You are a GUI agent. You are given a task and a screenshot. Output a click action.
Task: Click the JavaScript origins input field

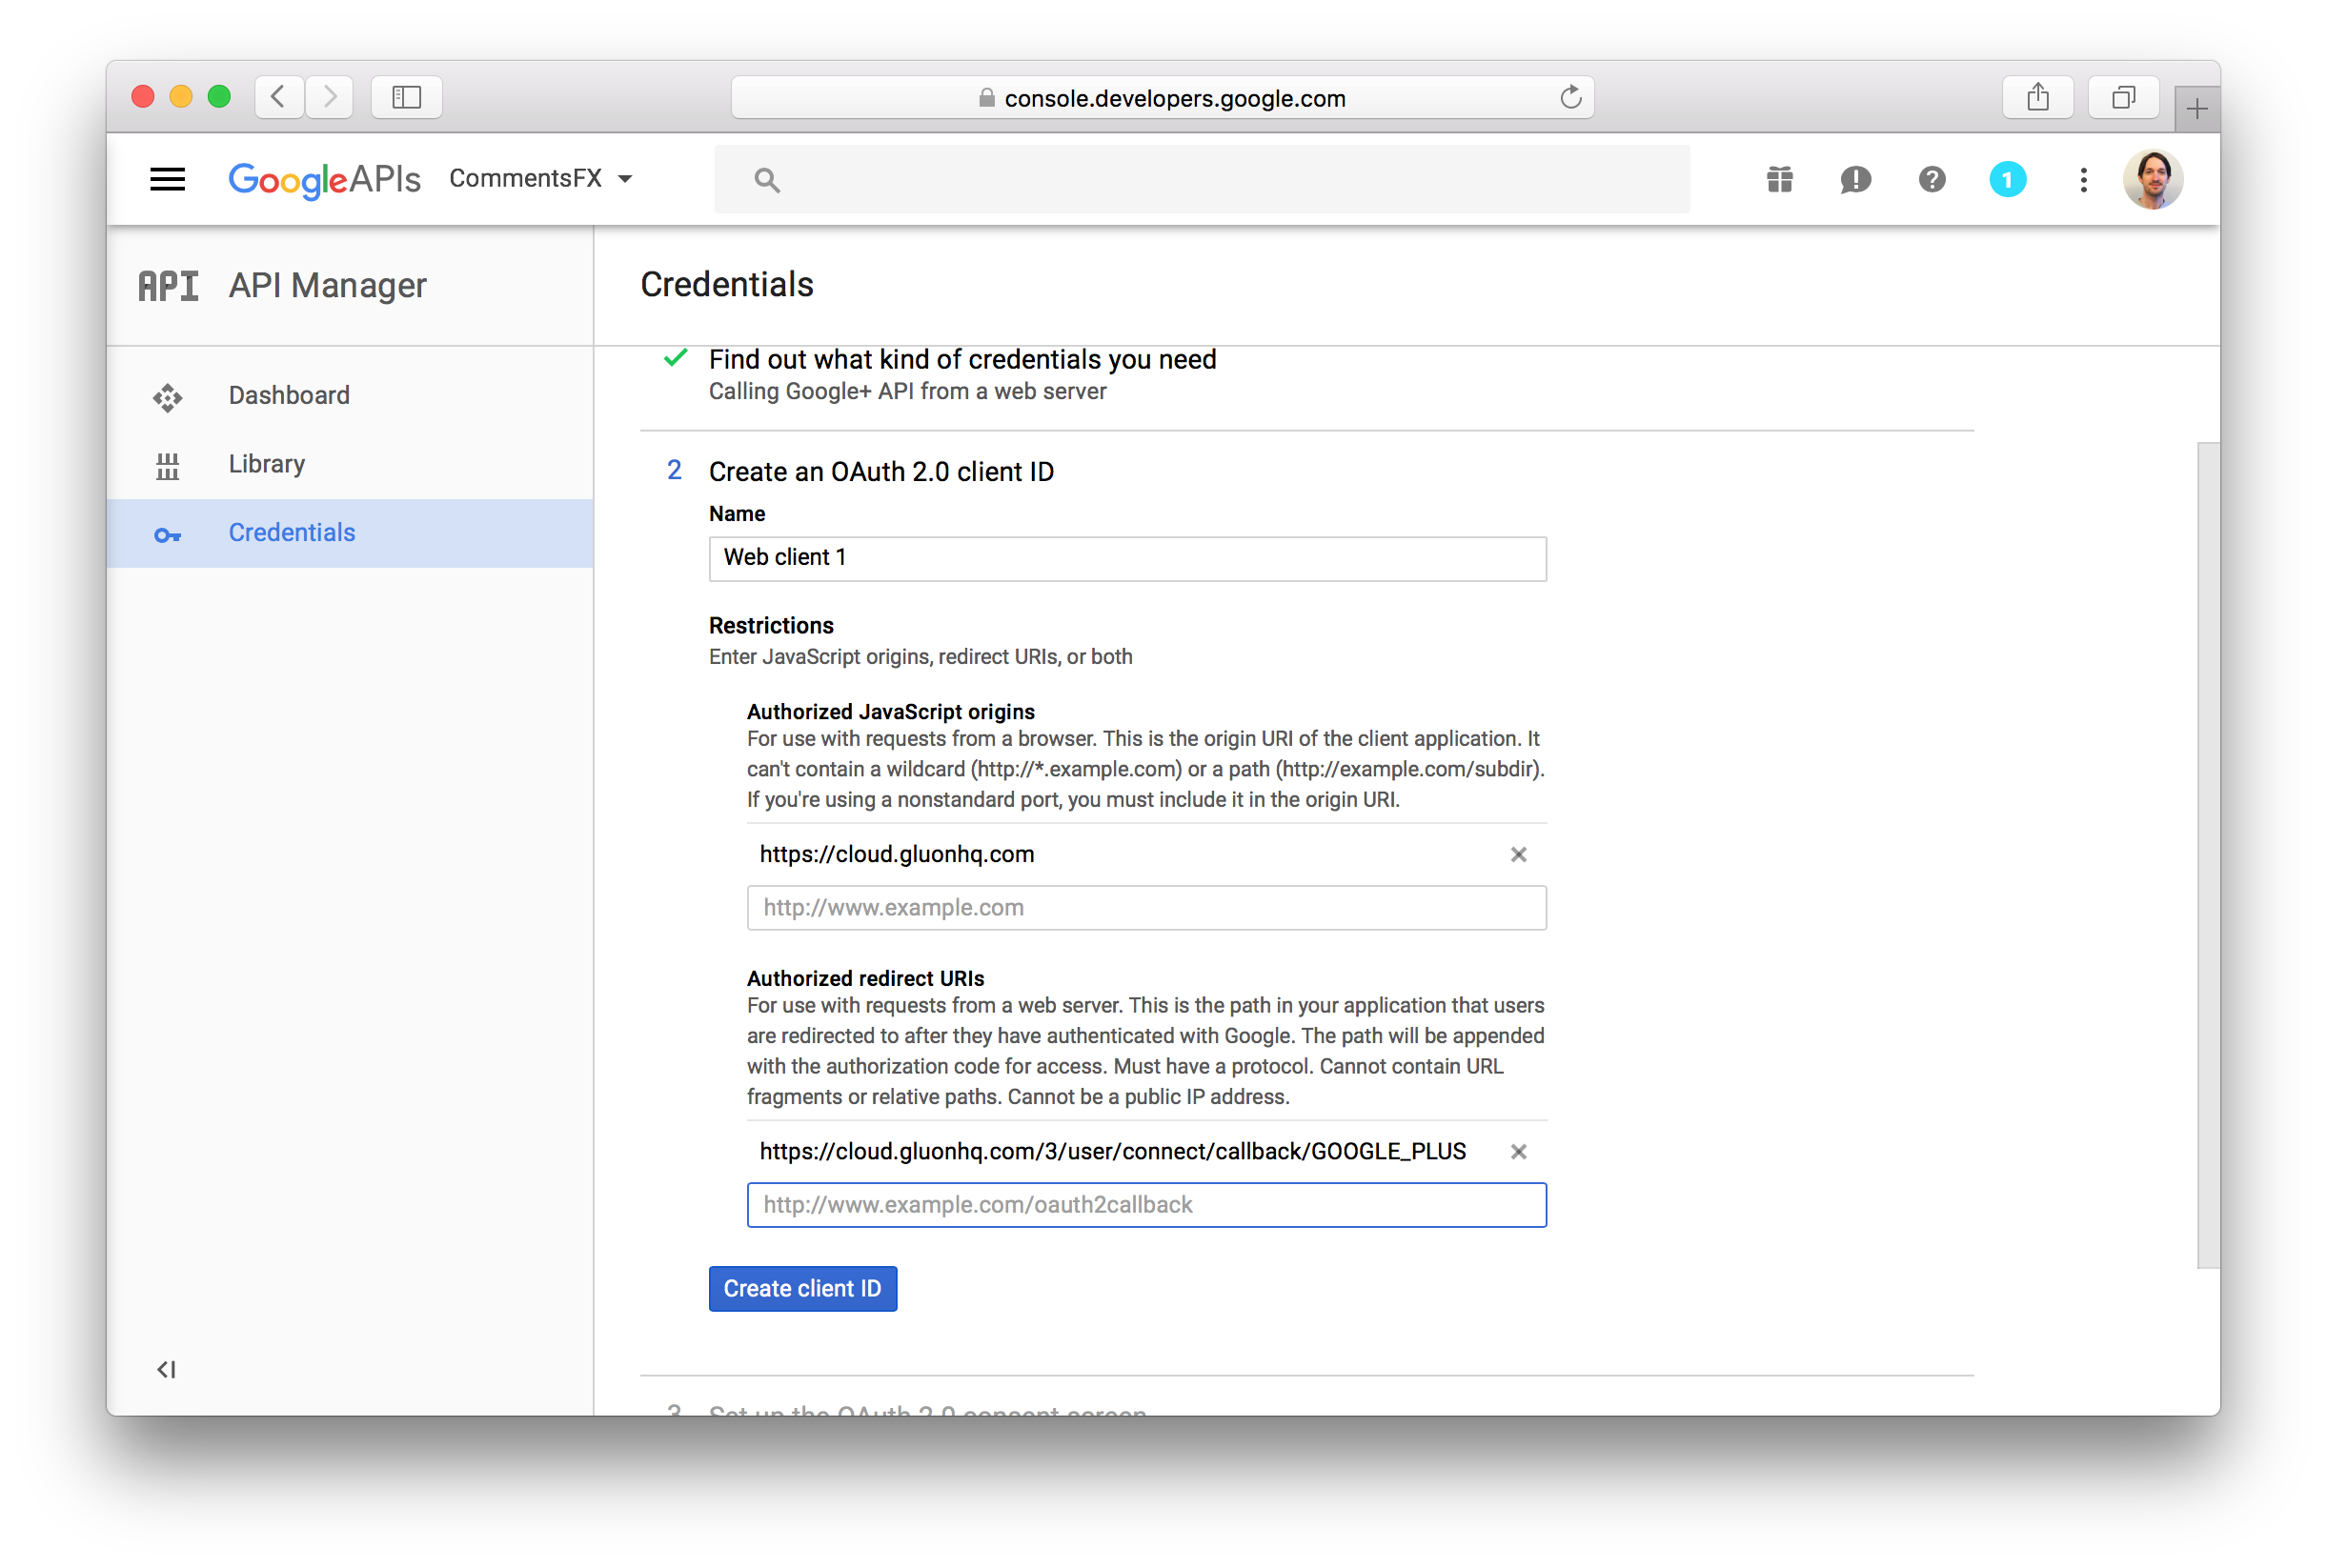pyautogui.click(x=1146, y=907)
